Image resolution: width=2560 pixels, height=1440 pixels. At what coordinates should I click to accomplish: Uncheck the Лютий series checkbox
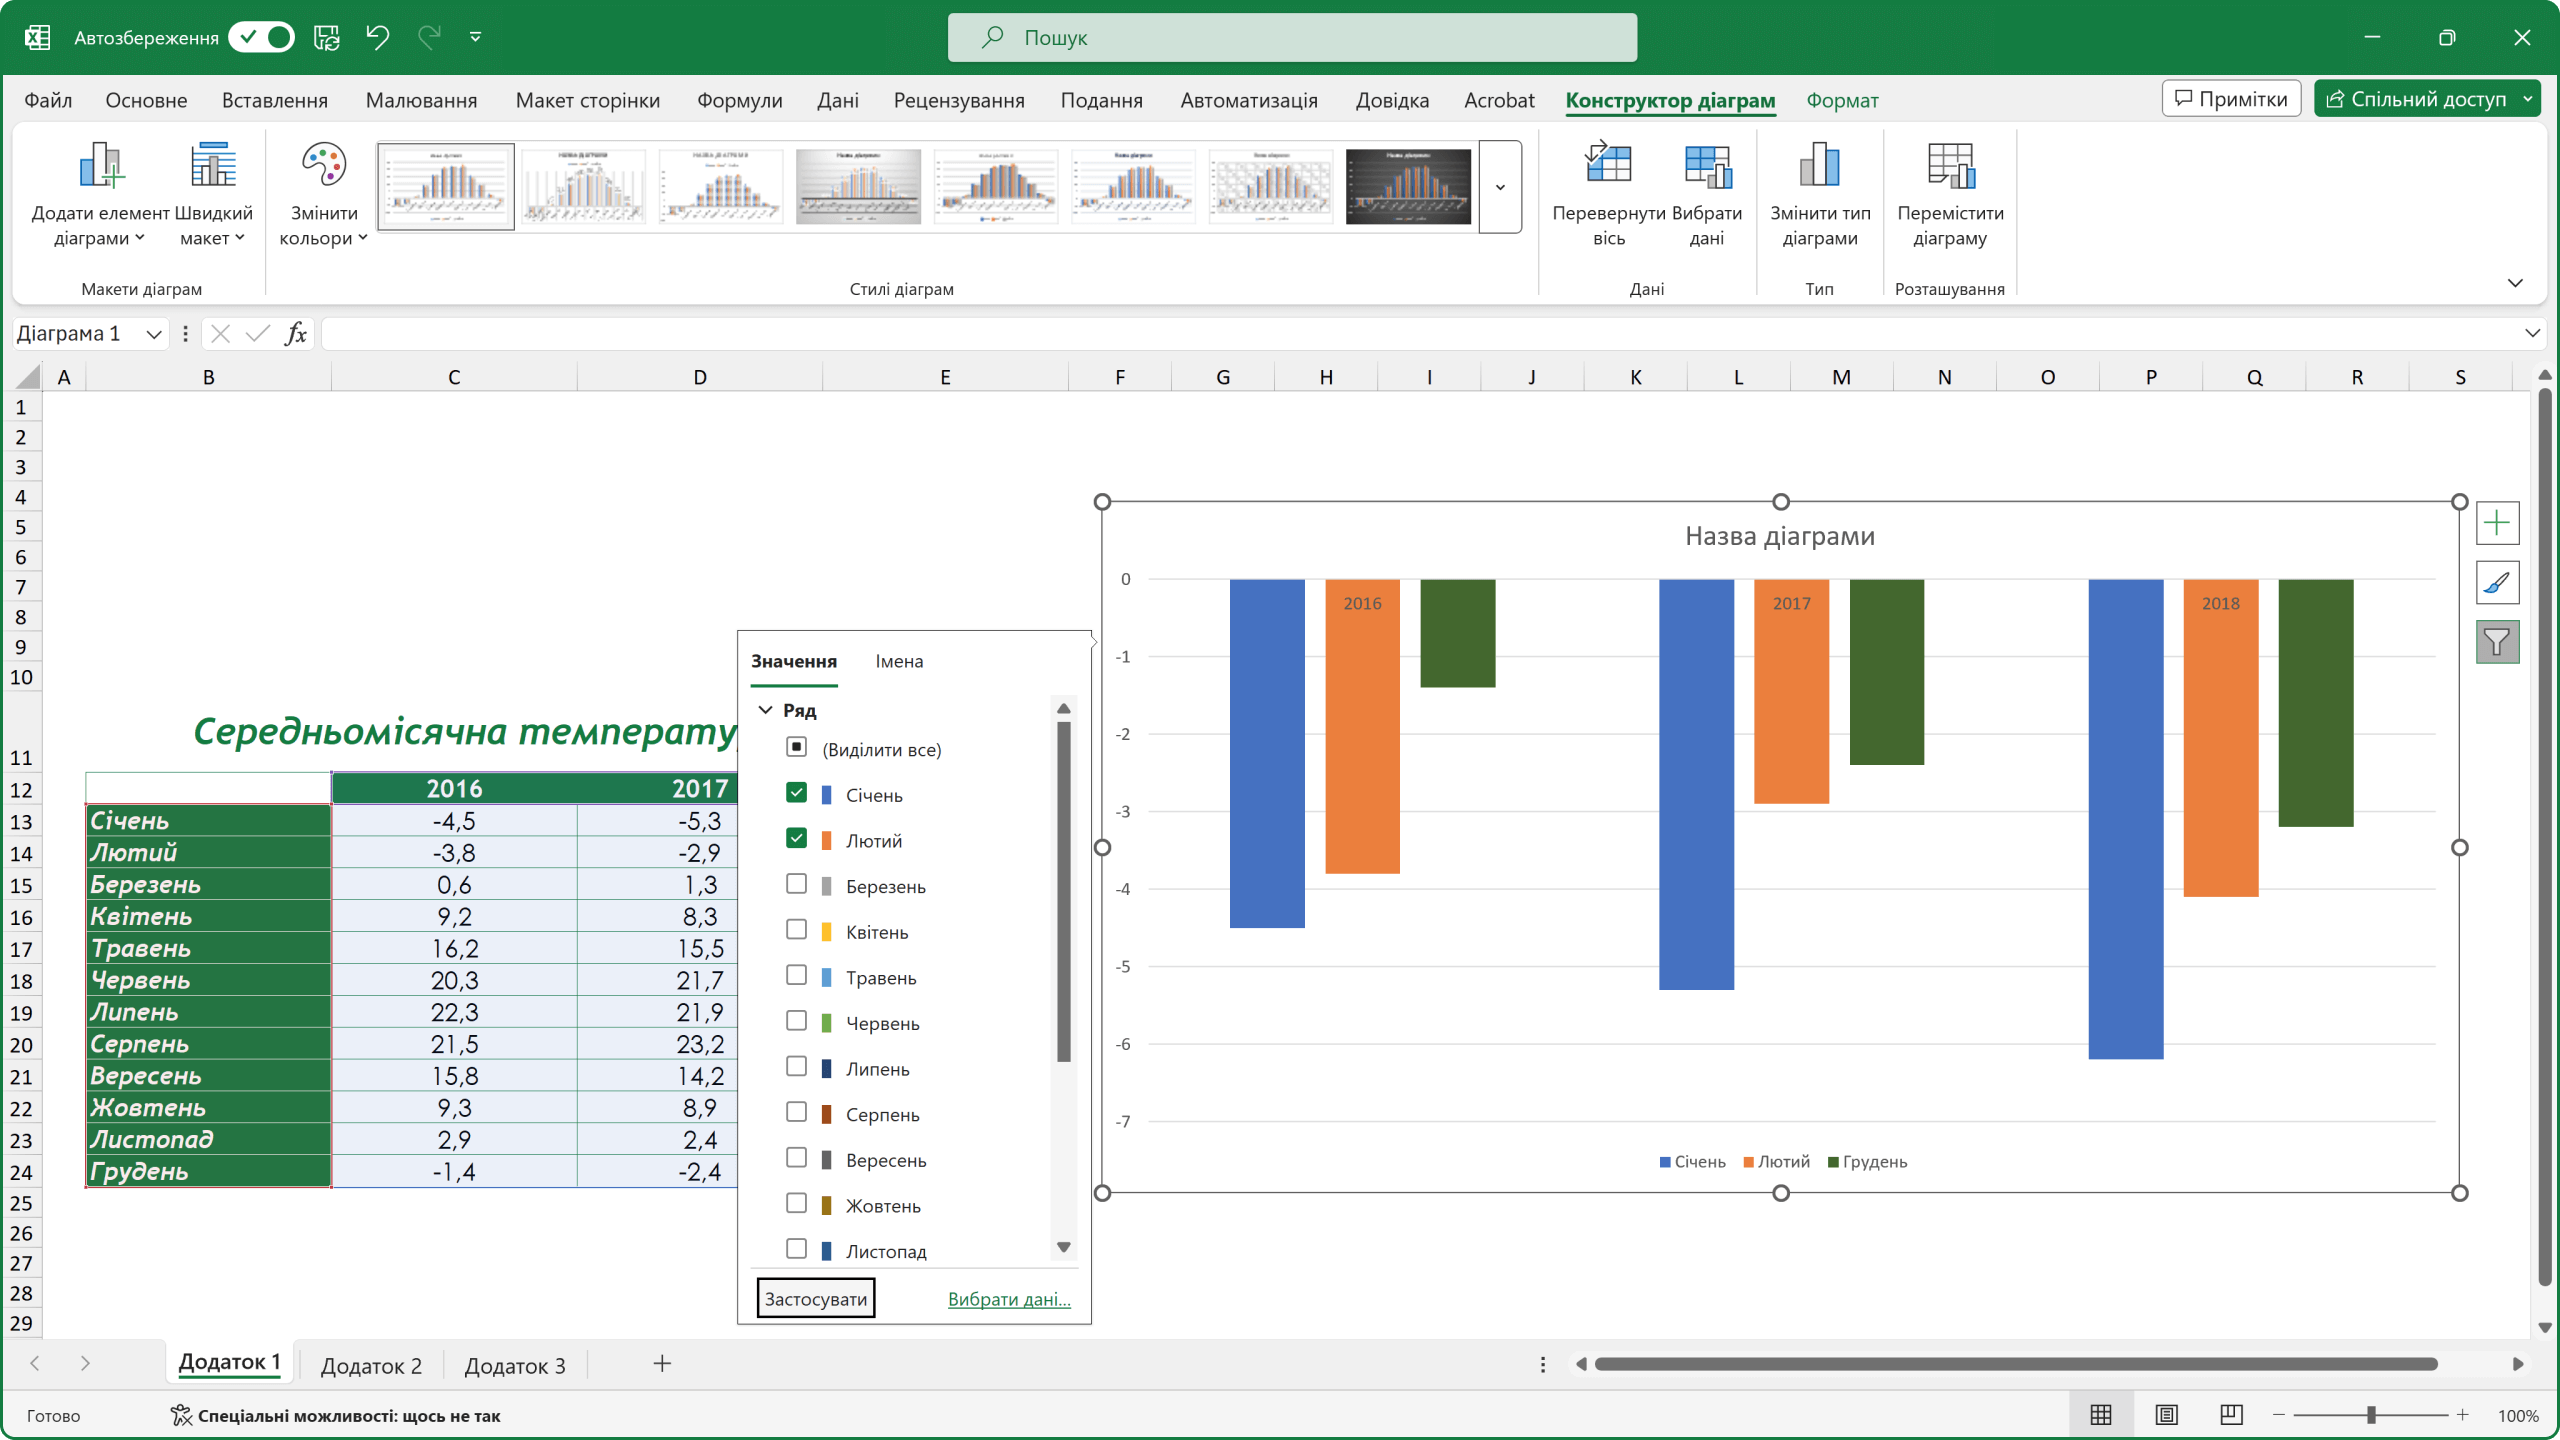[x=796, y=838]
